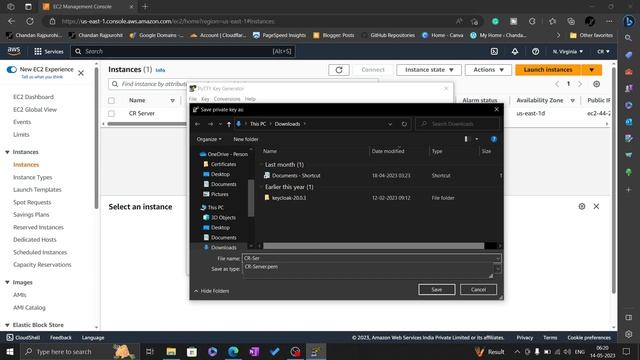This screenshot has height=360, width=640.
Task: Click Save in the Save dialog
Action: (436, 289)
